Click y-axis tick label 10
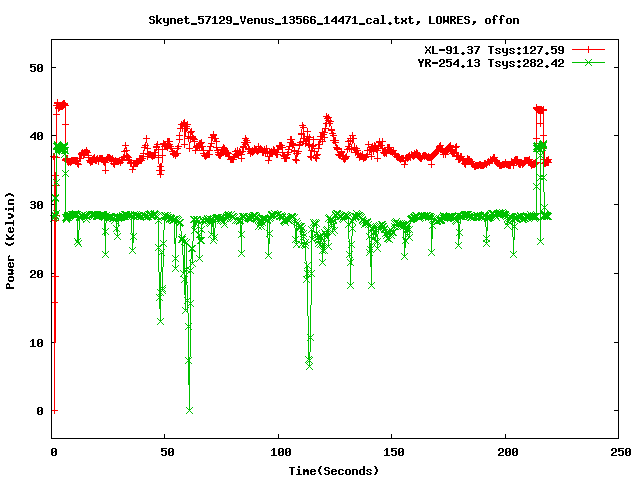 [x=36, y=343]
